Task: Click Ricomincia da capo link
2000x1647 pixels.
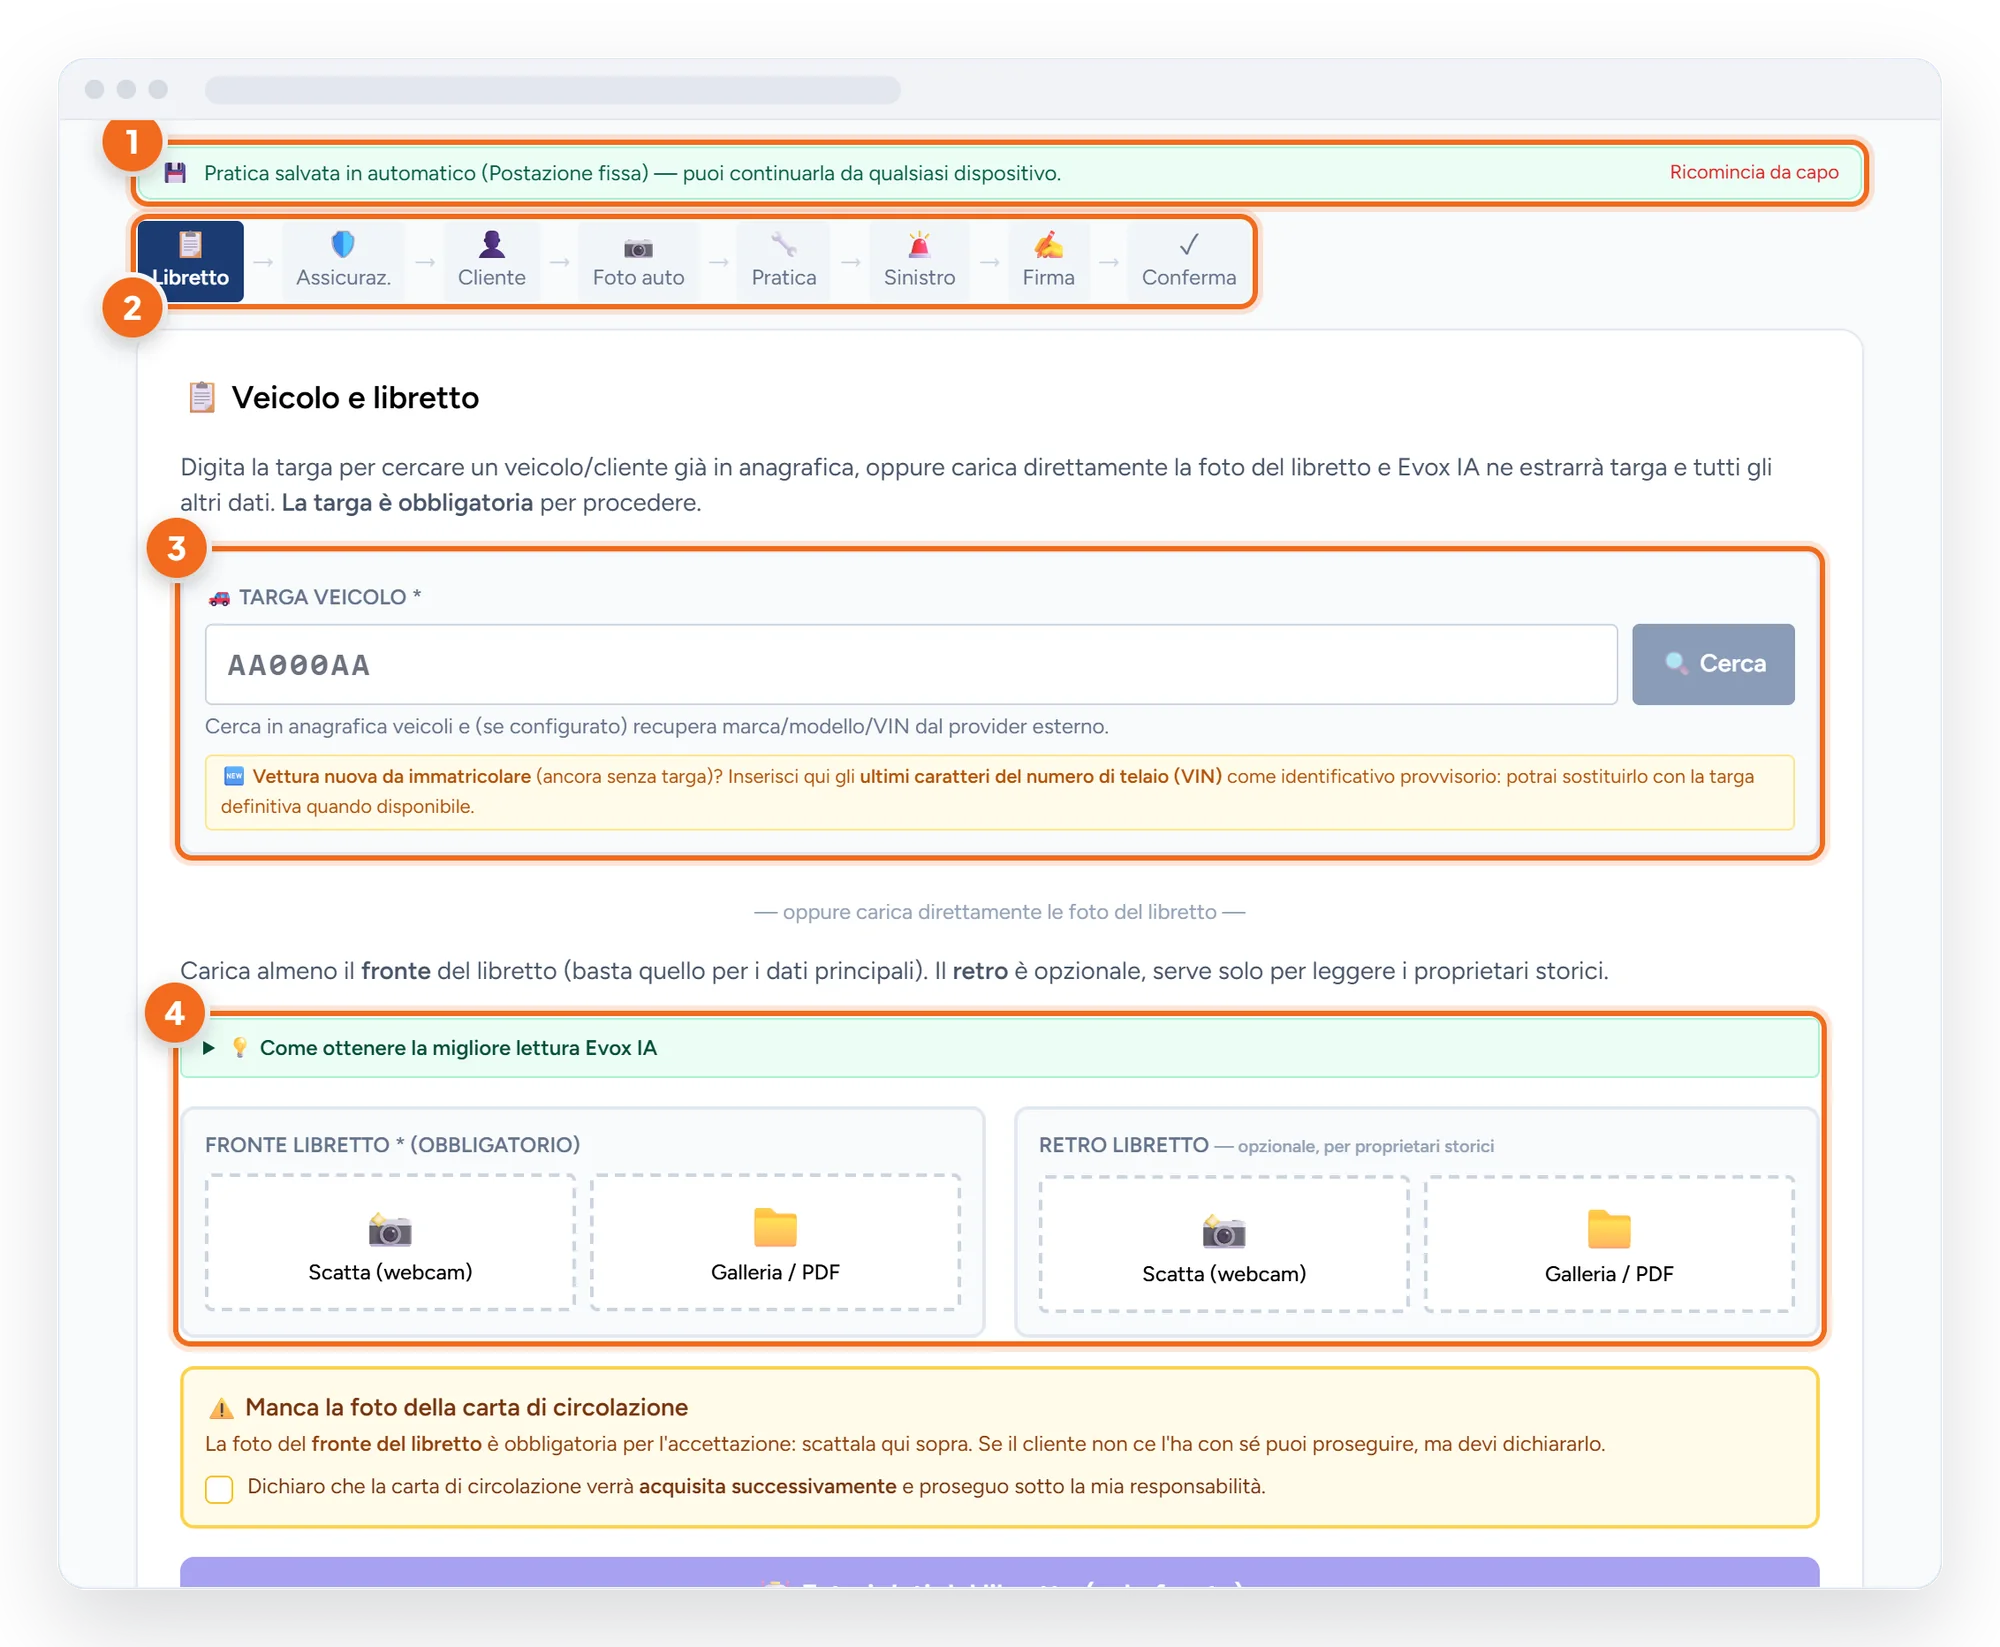Action: (x=1754, y=172)
